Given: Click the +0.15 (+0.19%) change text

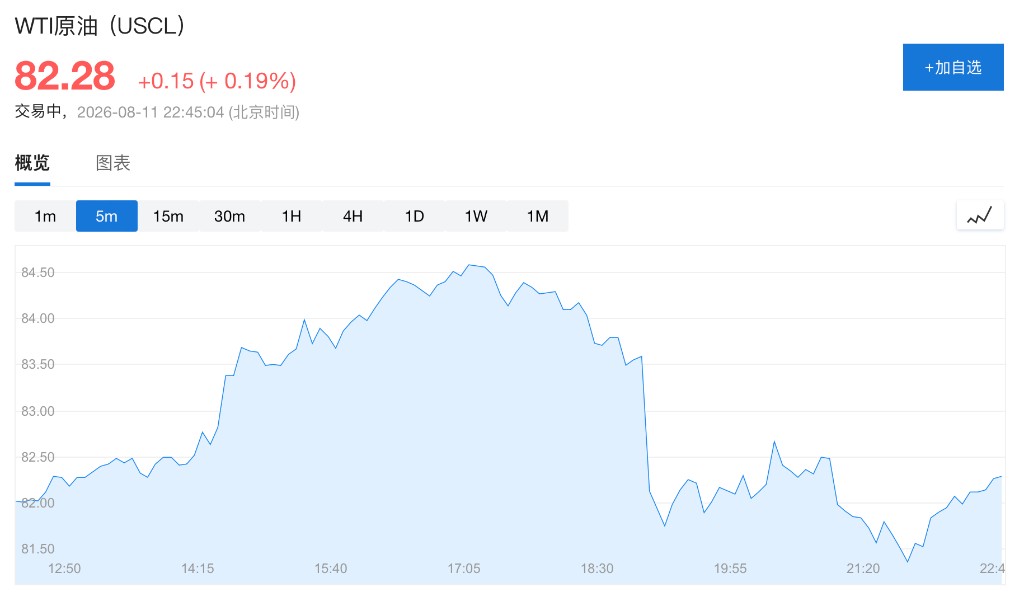Looking at the screenshot, I should click(217, 81).
